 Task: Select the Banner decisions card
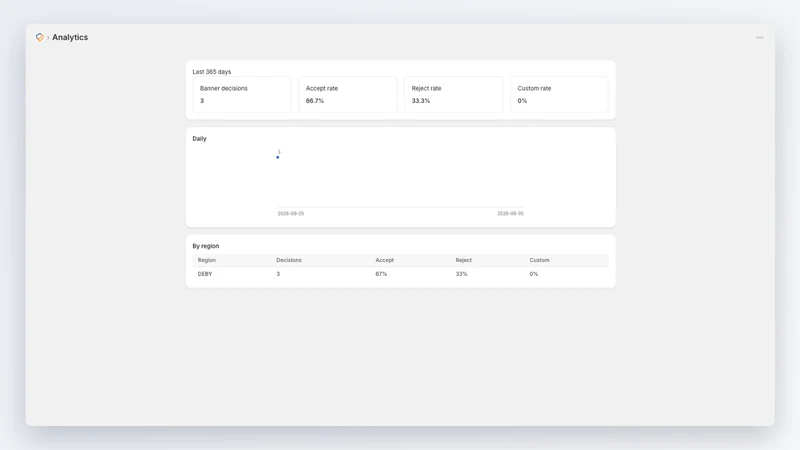pos(242,94)
